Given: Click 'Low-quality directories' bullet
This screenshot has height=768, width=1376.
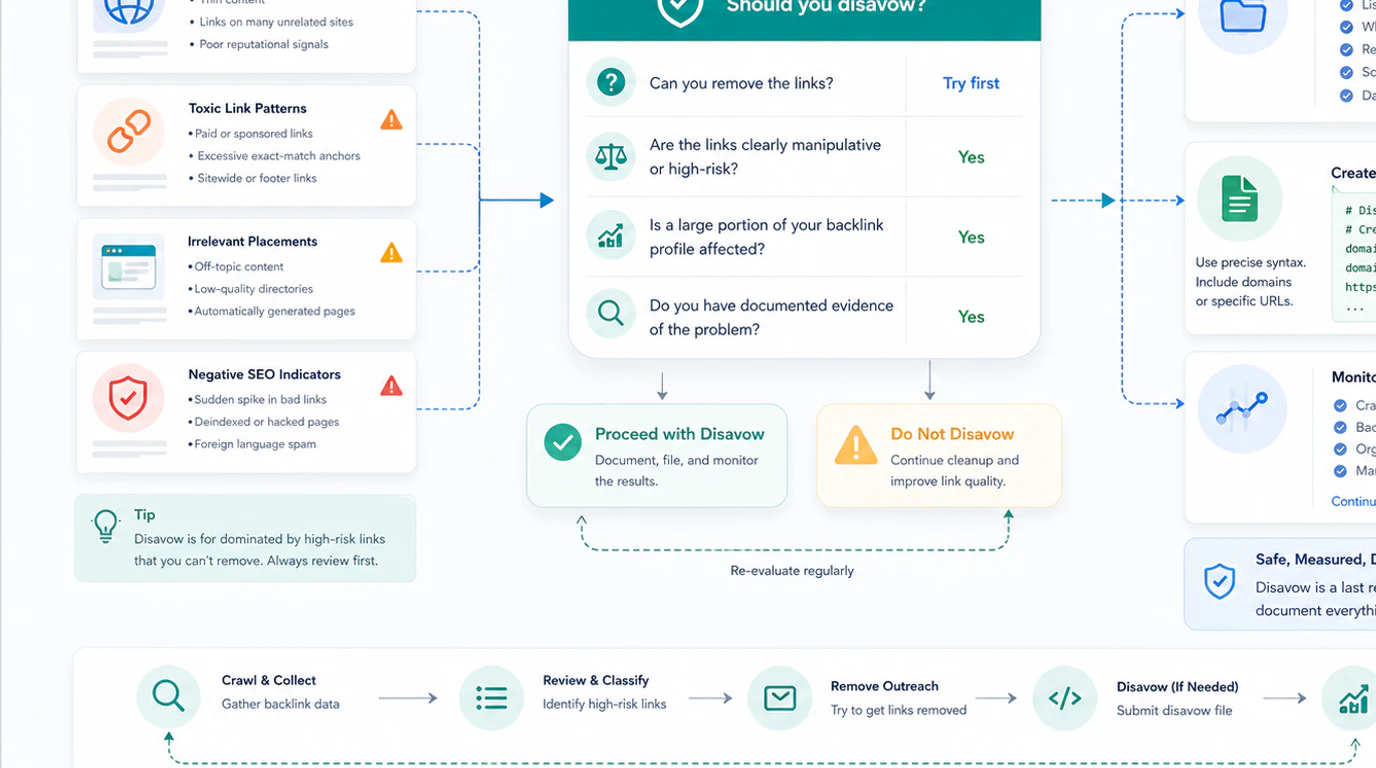Looking at the screenshot, I should (254, 289).
